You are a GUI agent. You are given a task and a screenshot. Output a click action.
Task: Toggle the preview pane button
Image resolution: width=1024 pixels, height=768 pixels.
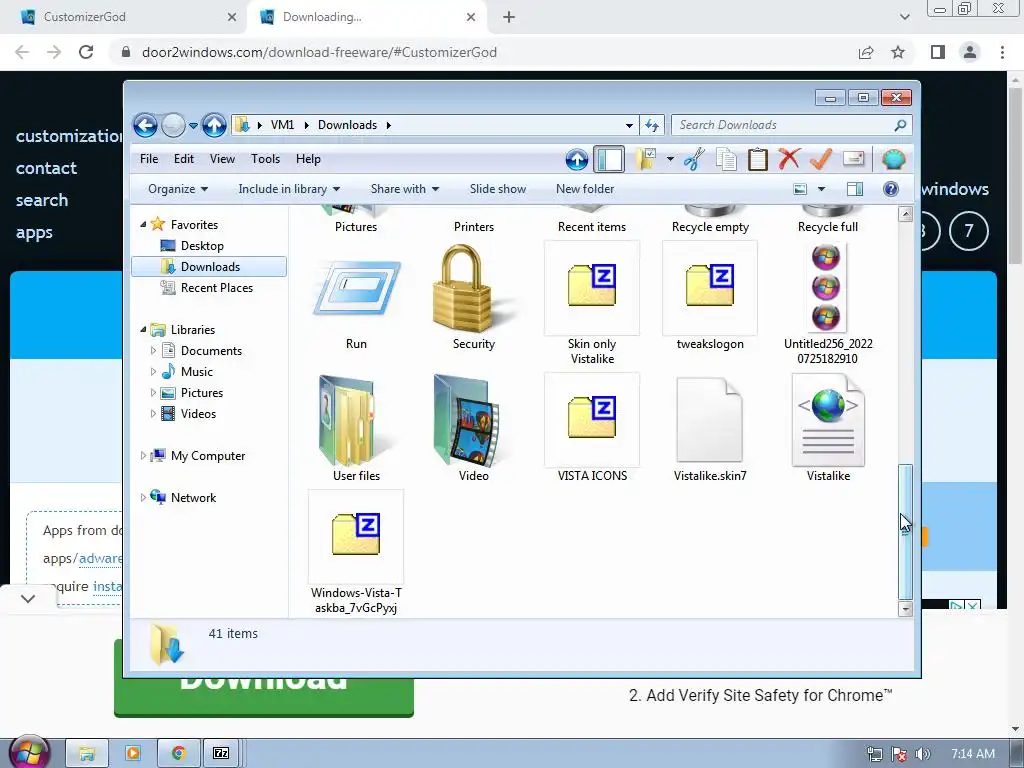pos(855,189)
